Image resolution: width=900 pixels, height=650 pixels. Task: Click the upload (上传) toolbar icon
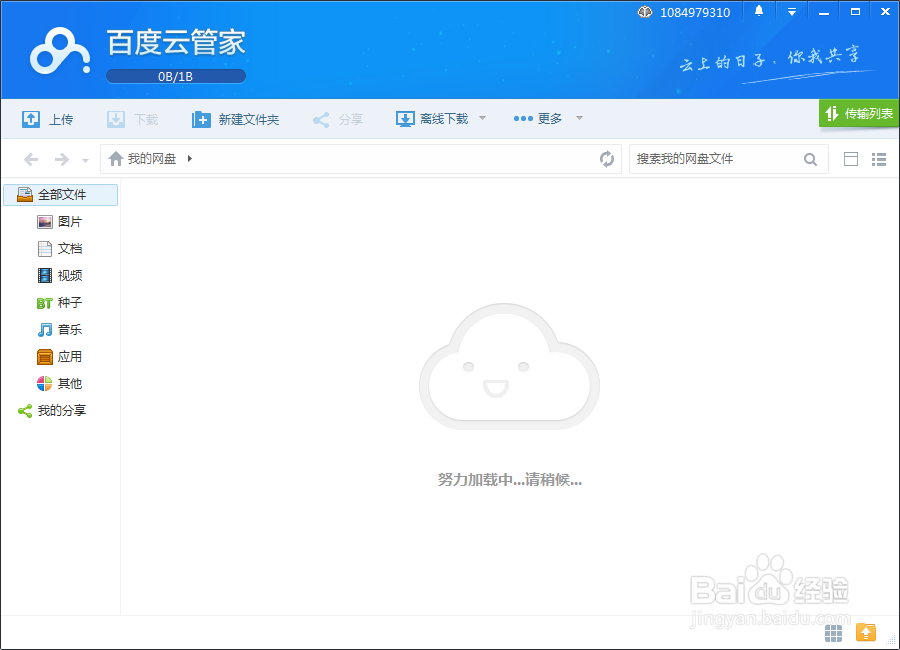(31, 119)
